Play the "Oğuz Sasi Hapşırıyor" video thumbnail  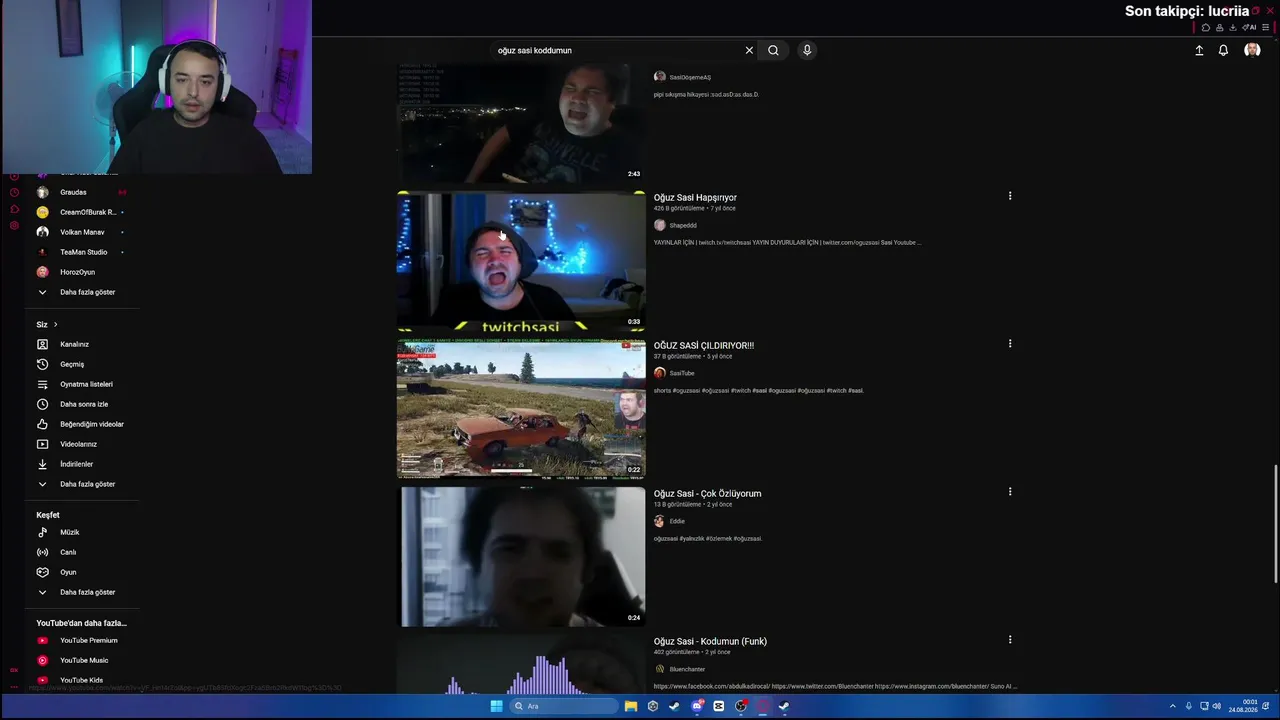(521, 261)
